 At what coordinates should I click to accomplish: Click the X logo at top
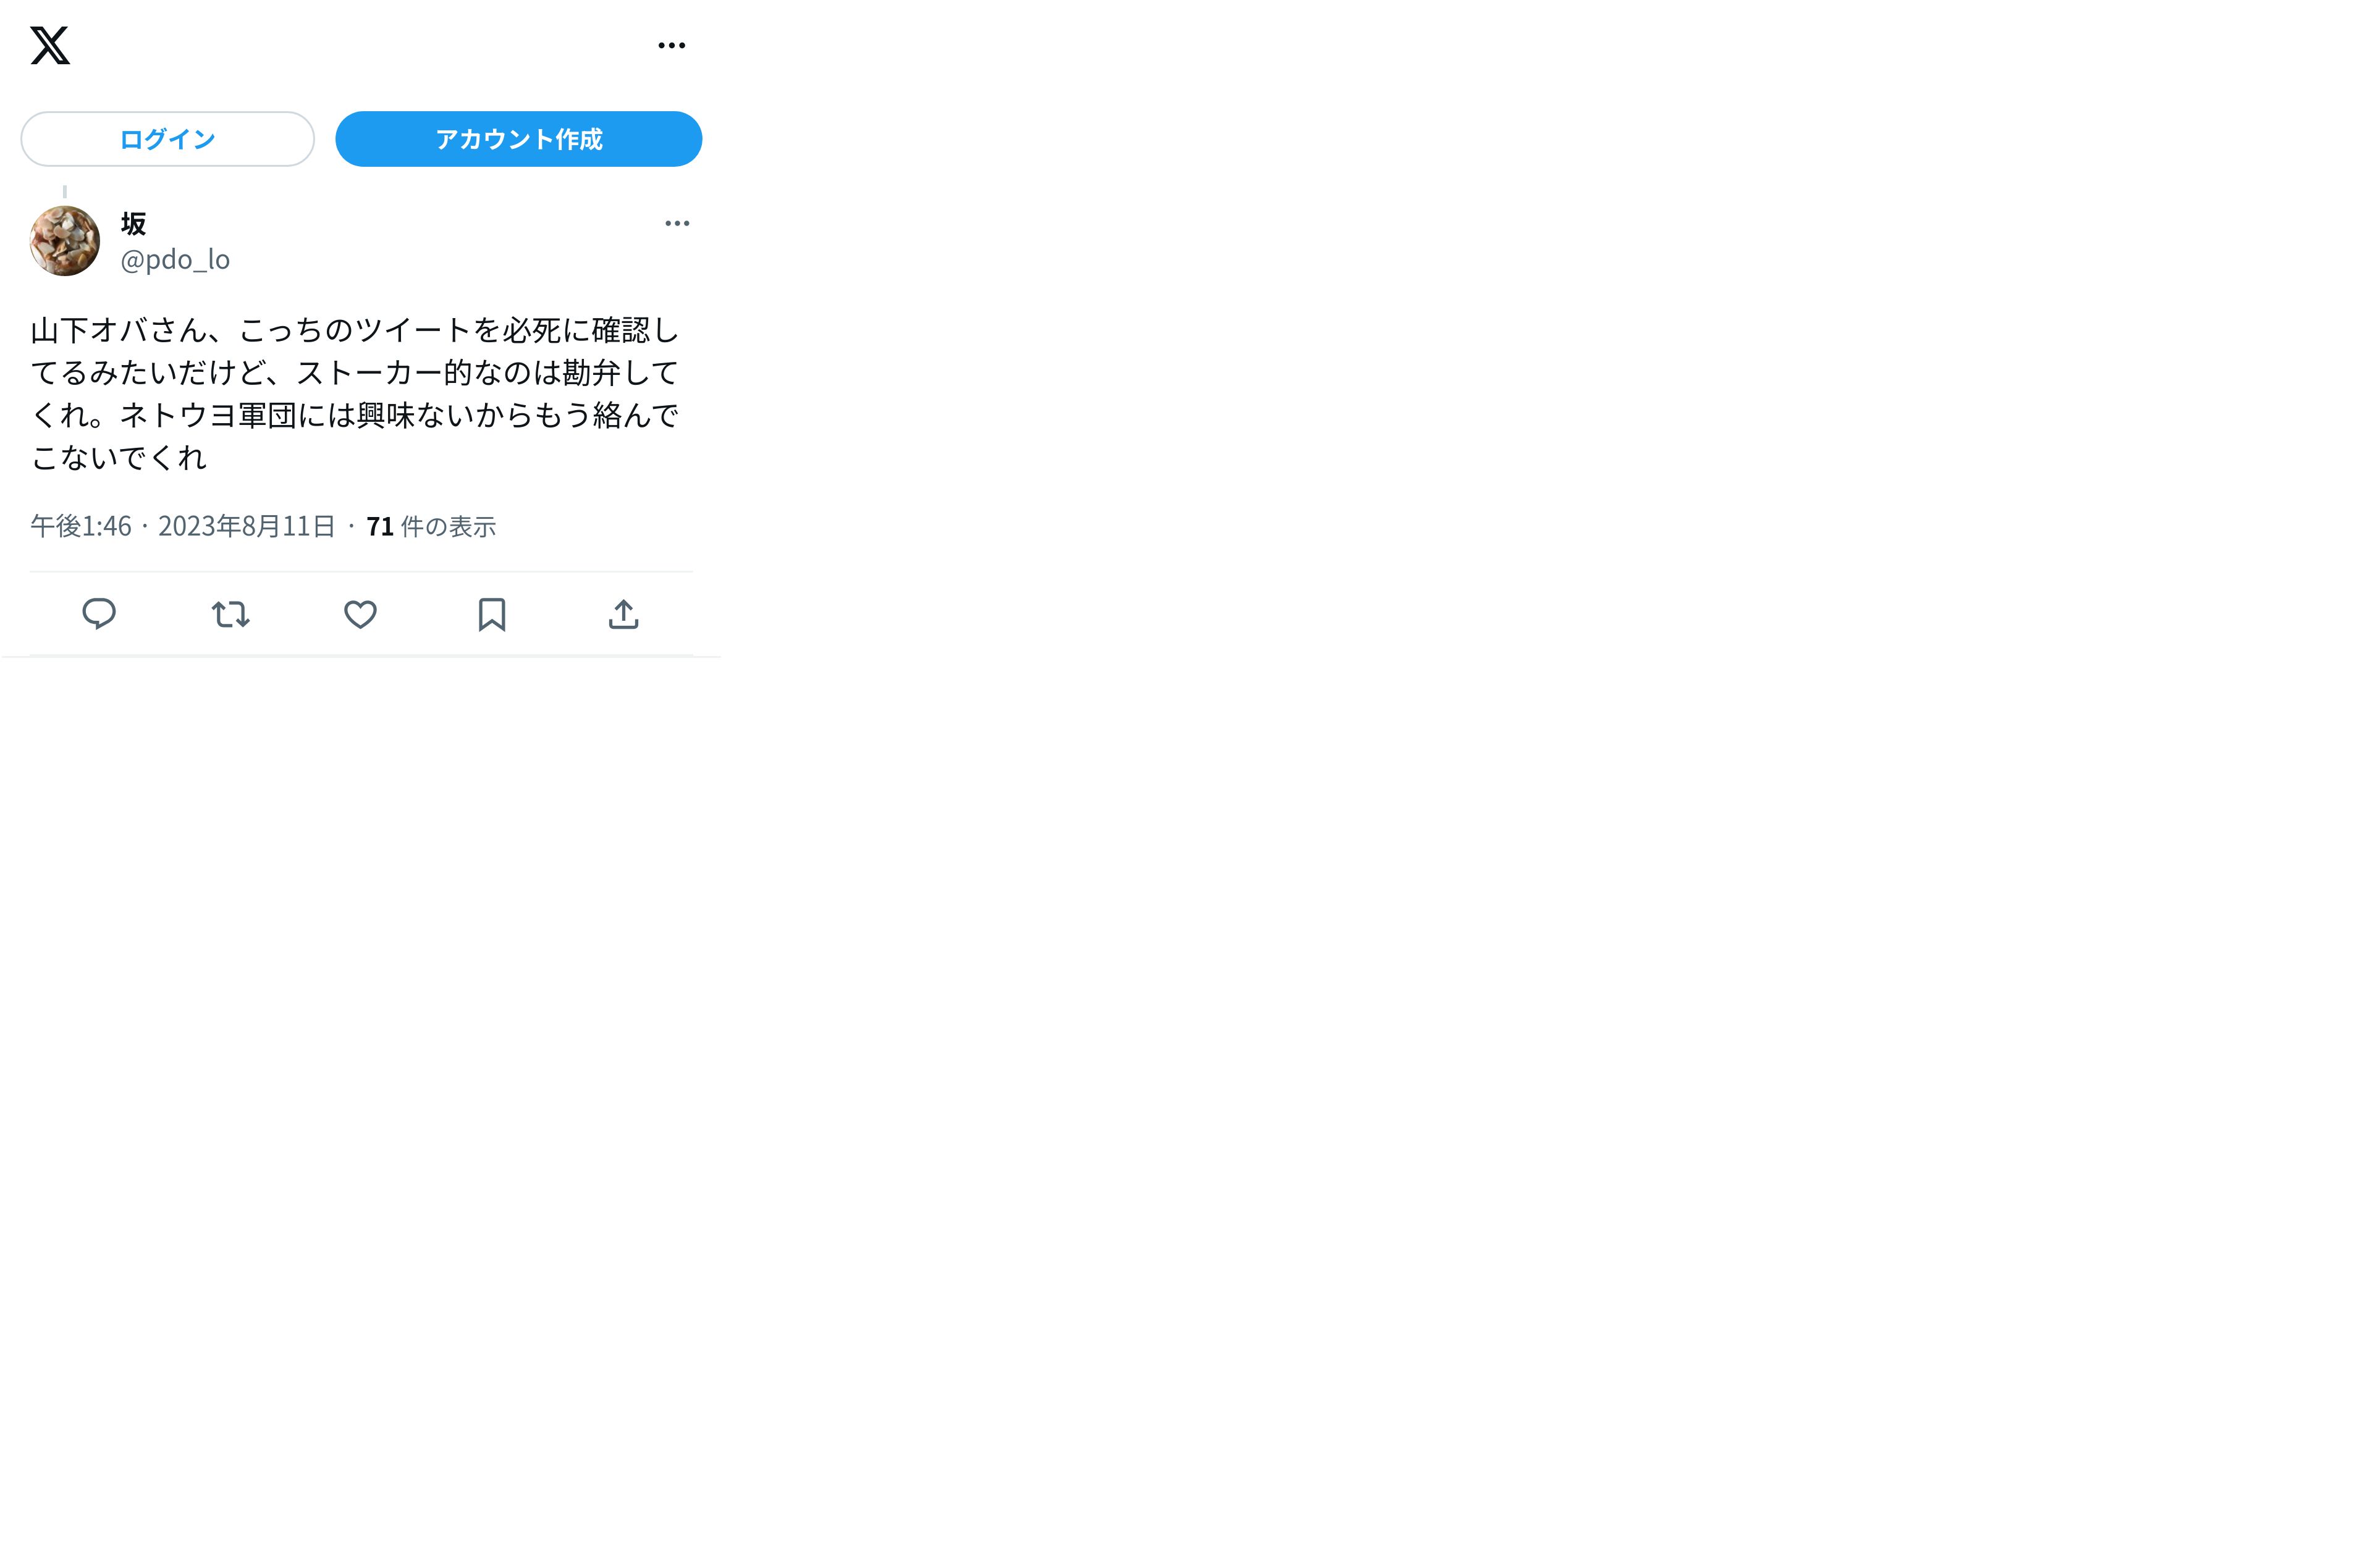click(x=50, y=45)
